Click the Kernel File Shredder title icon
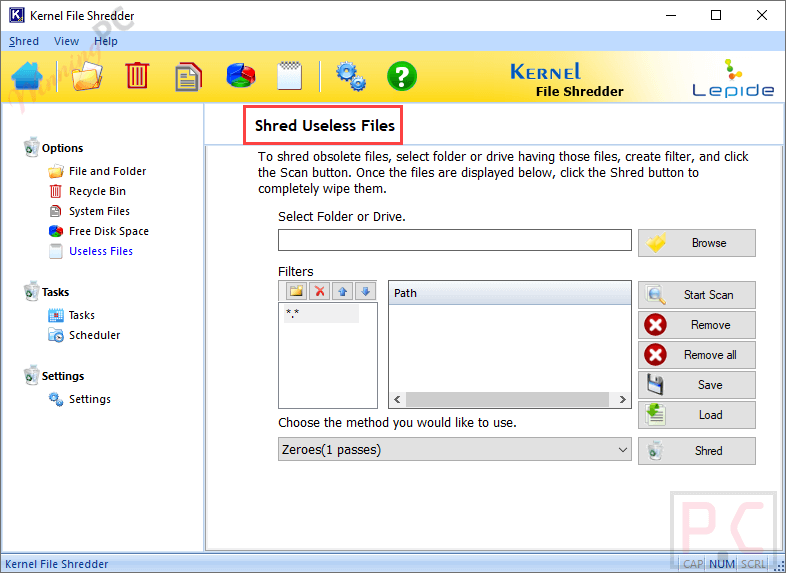 17,16
